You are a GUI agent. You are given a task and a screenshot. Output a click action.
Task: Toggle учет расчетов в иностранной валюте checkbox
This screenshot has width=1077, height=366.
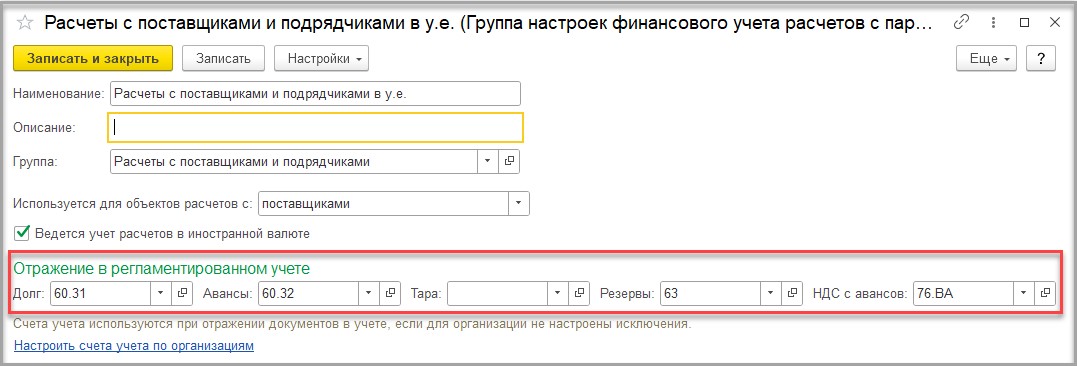(x=23, y=233)
